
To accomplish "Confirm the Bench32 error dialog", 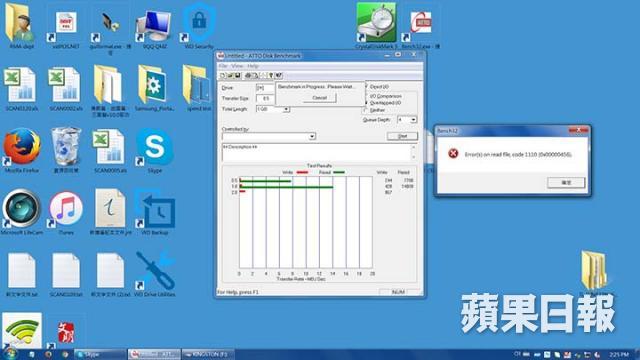I will [x=566, y=182].
